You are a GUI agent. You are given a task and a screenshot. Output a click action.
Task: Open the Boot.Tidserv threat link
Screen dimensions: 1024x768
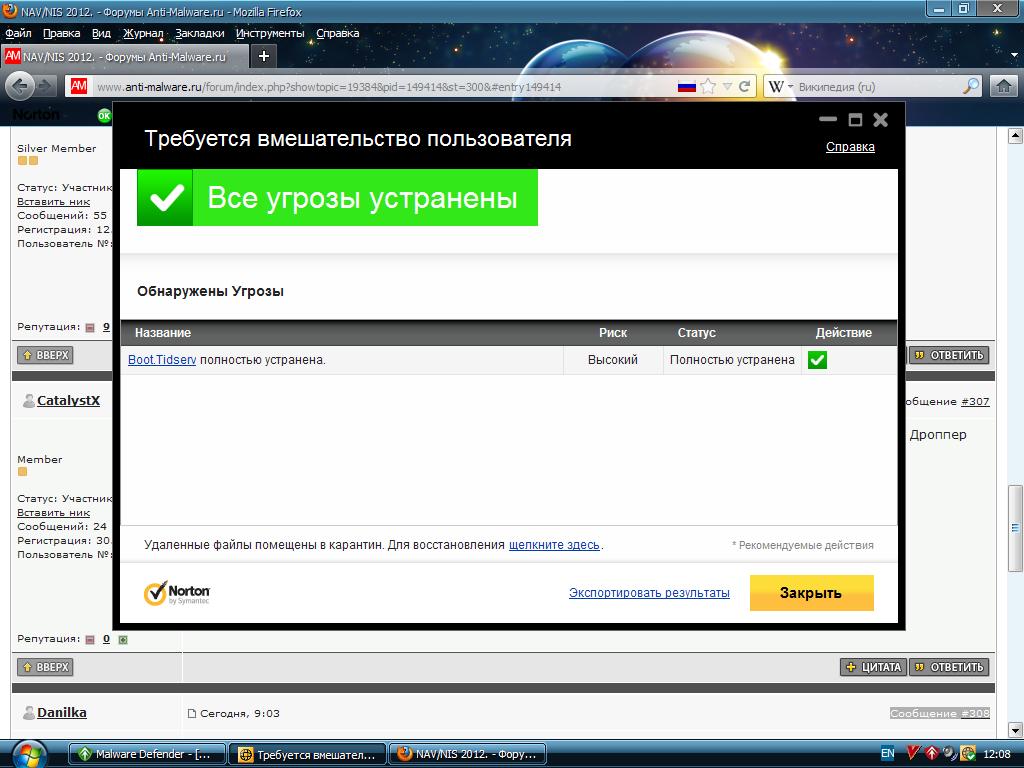tap(162, 360)
